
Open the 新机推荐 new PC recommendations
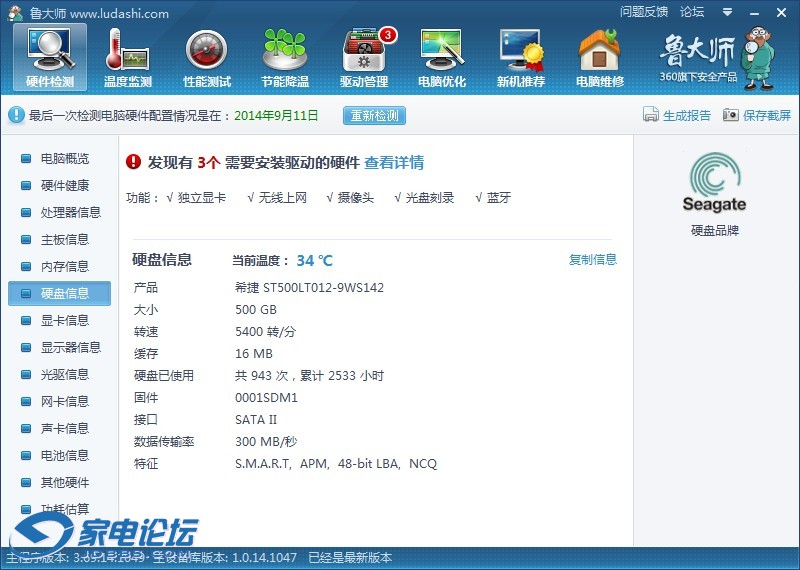tap(521, 57)
